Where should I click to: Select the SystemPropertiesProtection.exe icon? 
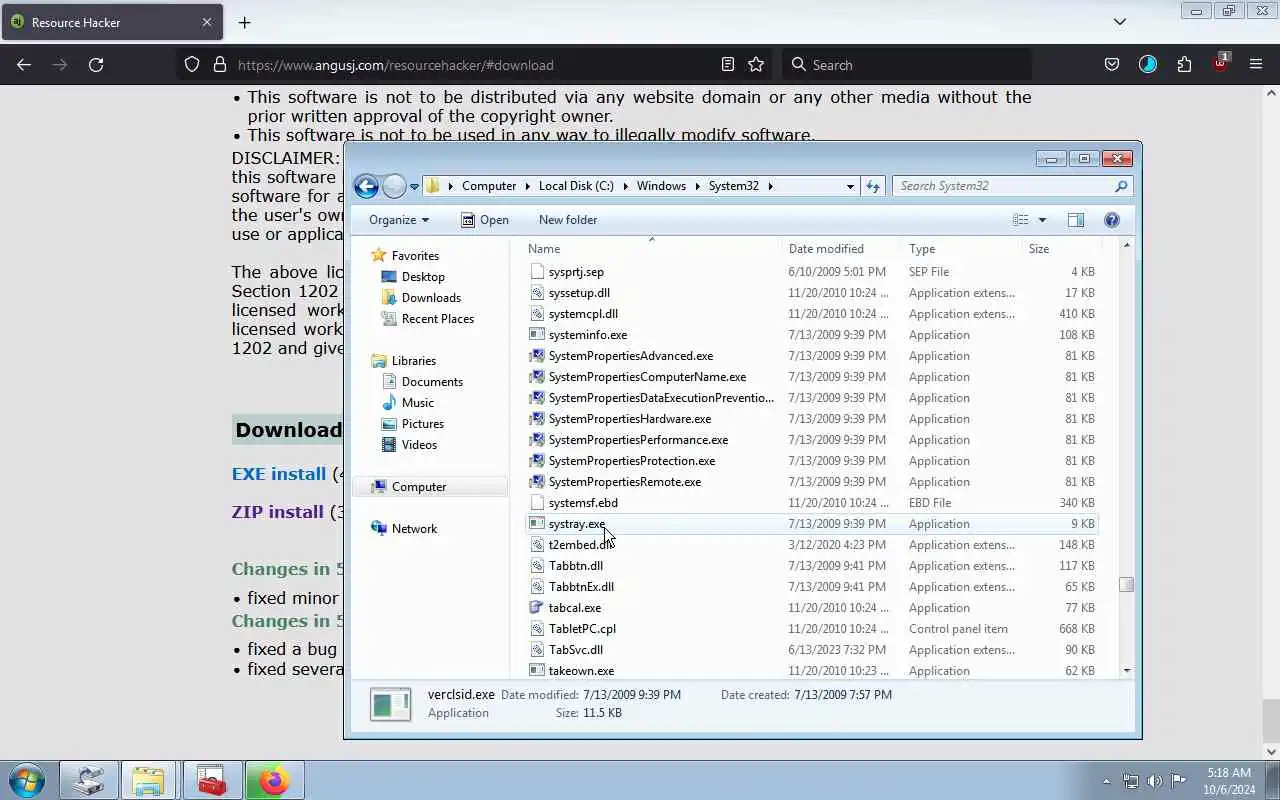[x=537, y=461]
